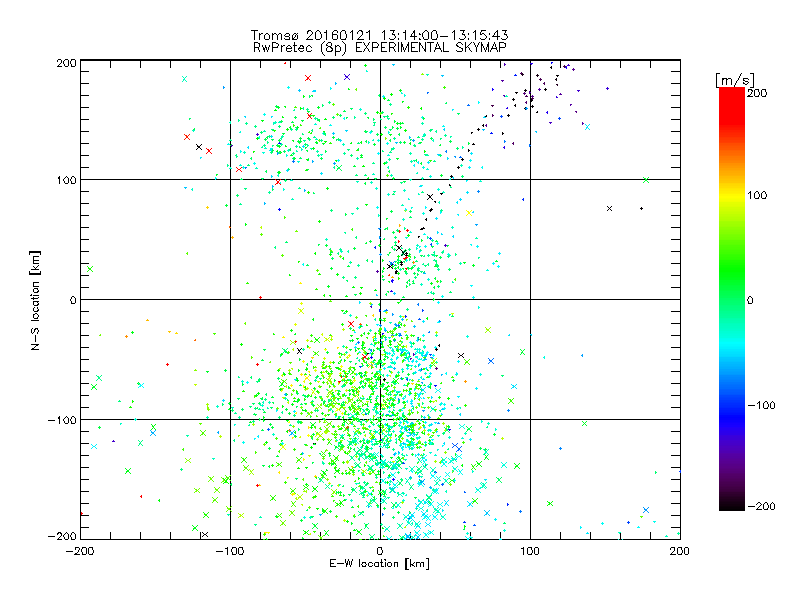This screenshot has height=600, width=800.
Task: Pick the yellow band of the colorbar
Action: coord(732,195)
